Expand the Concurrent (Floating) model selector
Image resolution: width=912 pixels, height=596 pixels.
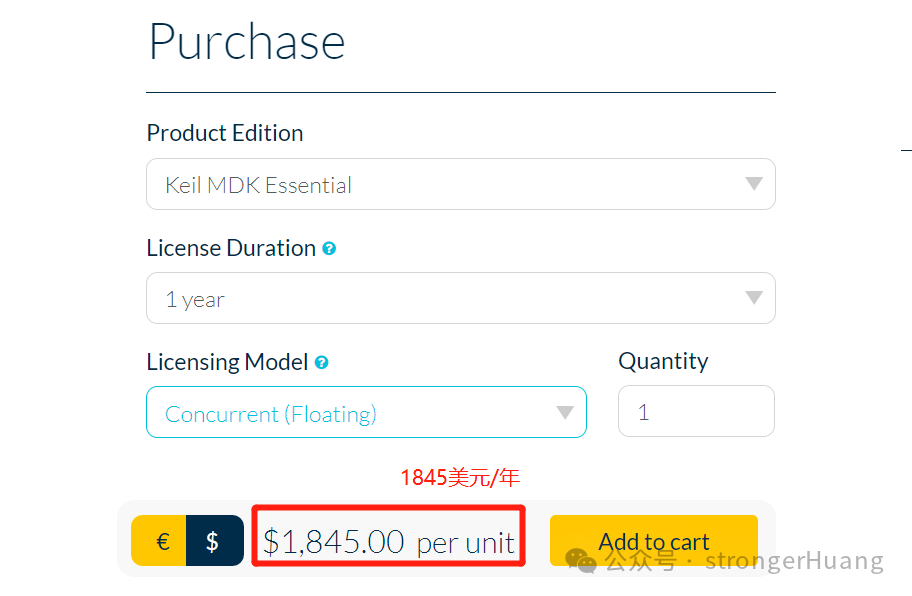pyautogui.click(x=366, y=412)
